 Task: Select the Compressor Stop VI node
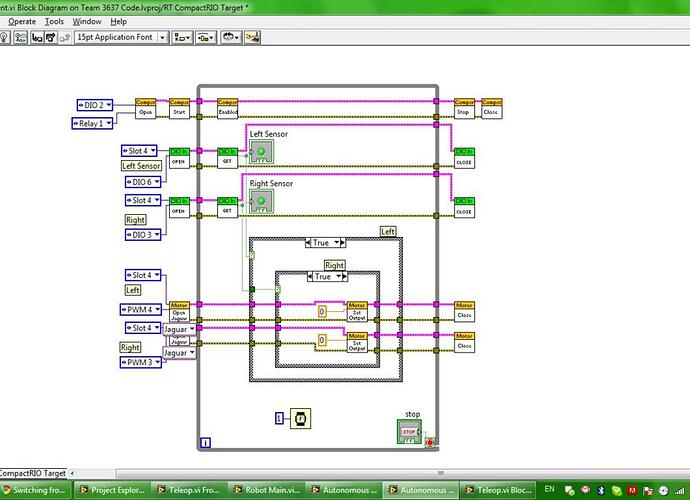[x=464, y=108]
